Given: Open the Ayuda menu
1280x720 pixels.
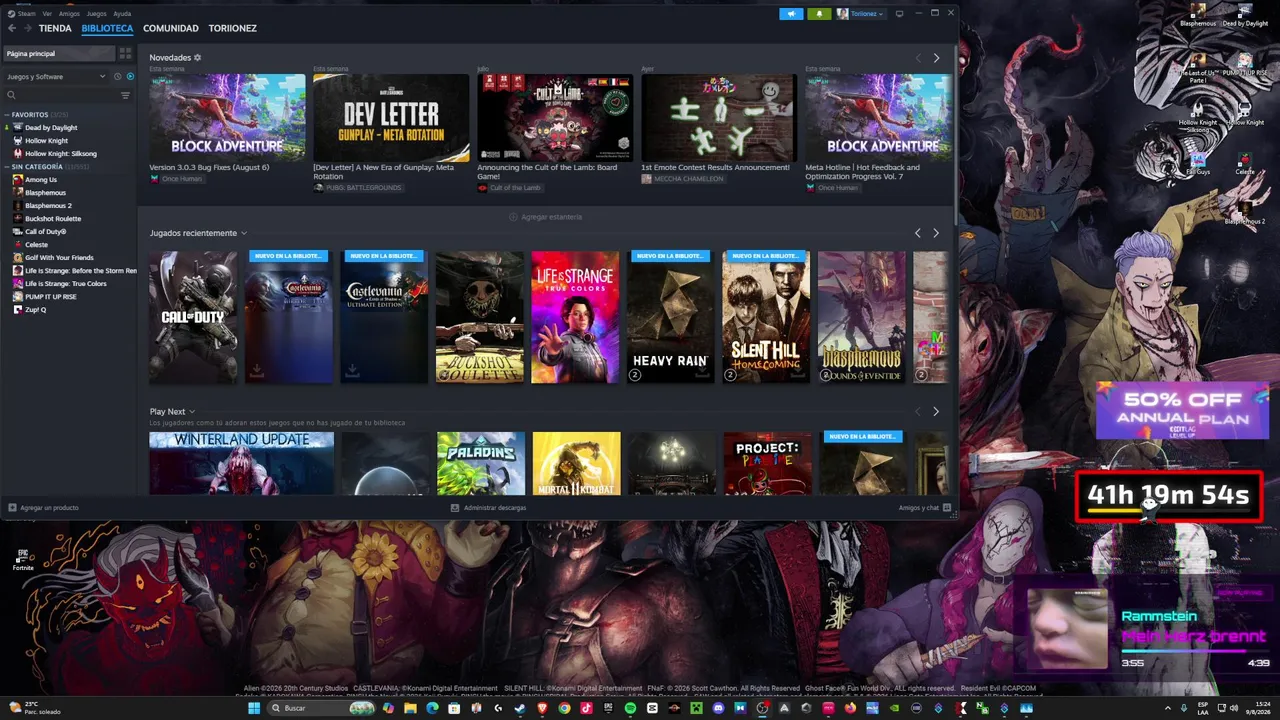Looking at the screenshot, I should click(x=122, y=14).
